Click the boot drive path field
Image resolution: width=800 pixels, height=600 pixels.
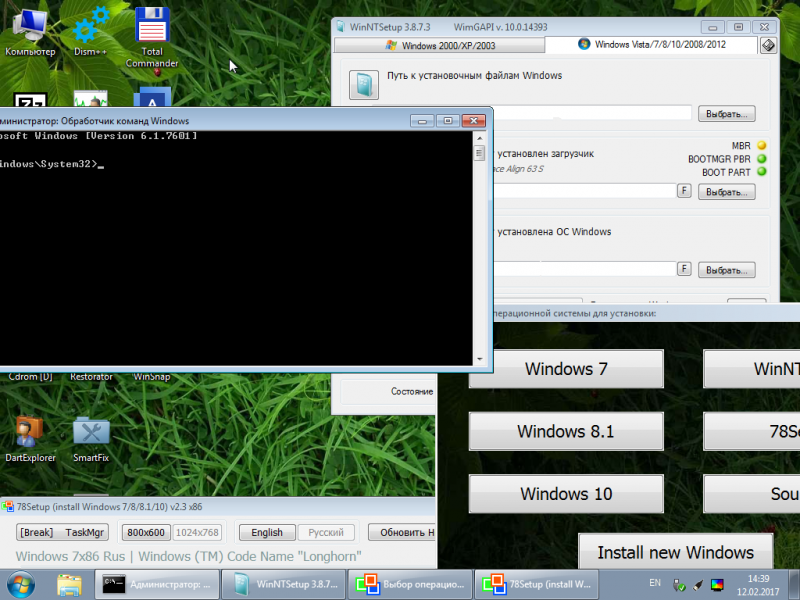coord(584,191)
